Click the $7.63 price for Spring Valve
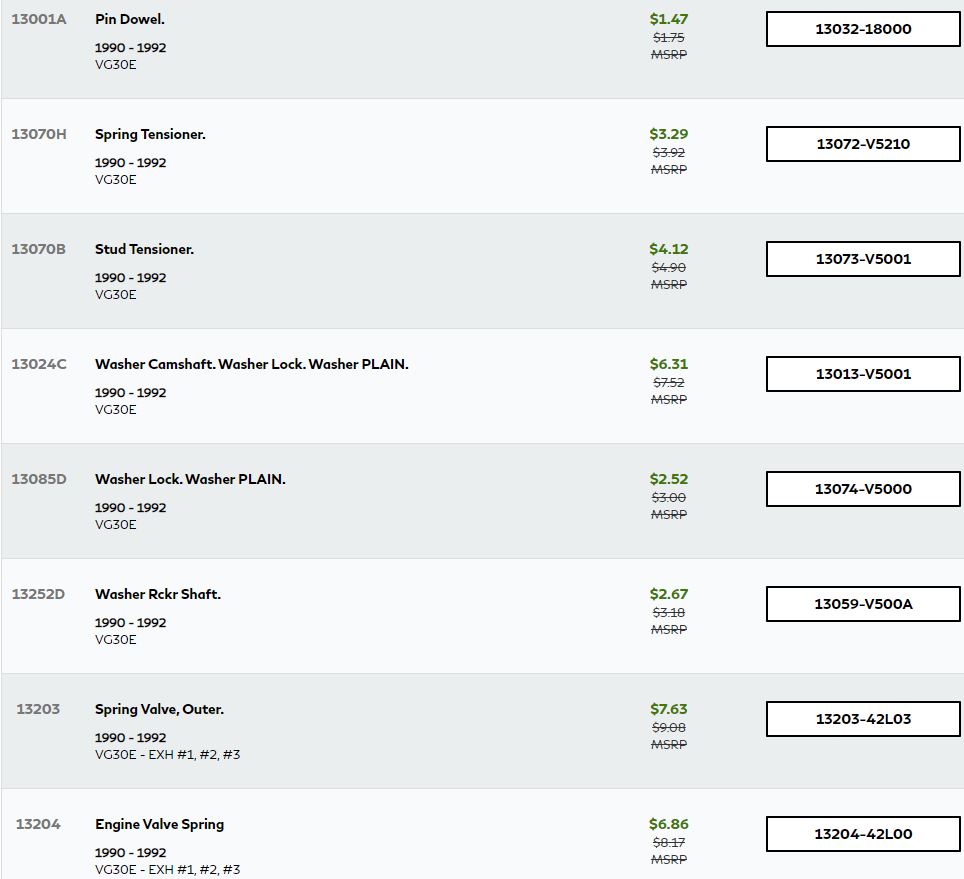This screenshot has height=879, width=964. tap(669, 709)
